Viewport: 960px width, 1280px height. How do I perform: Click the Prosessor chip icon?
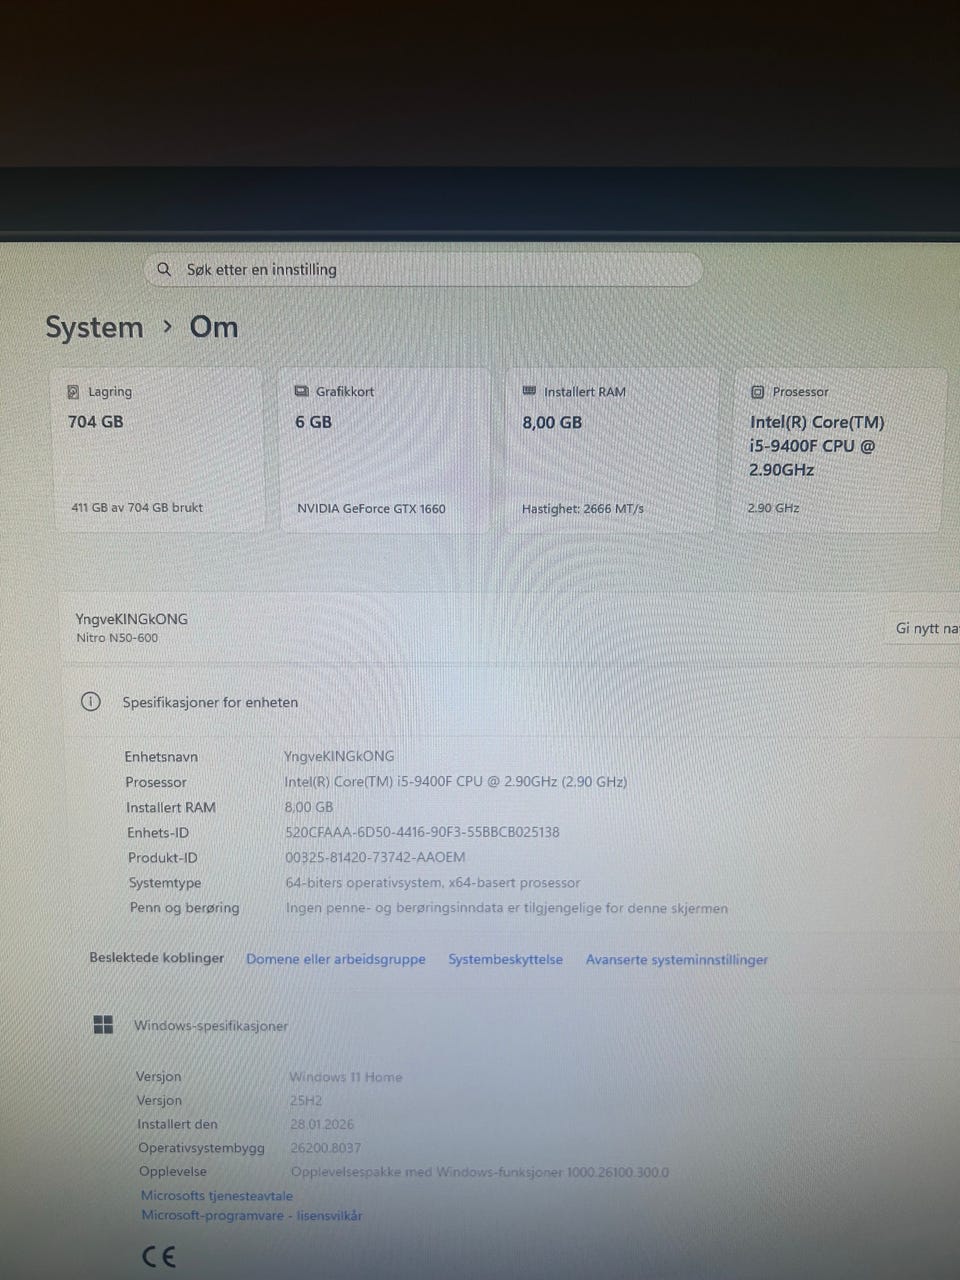pos(757,392)
